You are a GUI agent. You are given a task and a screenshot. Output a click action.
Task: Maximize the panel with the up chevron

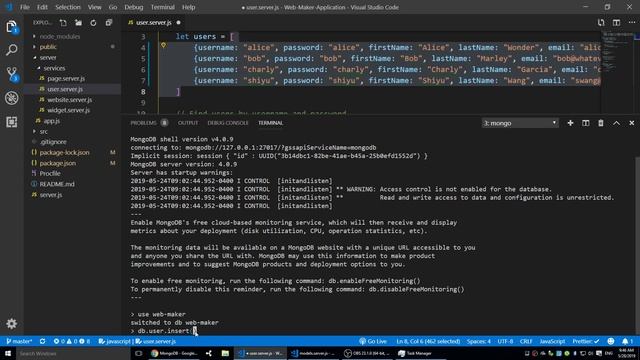[616, 123]
